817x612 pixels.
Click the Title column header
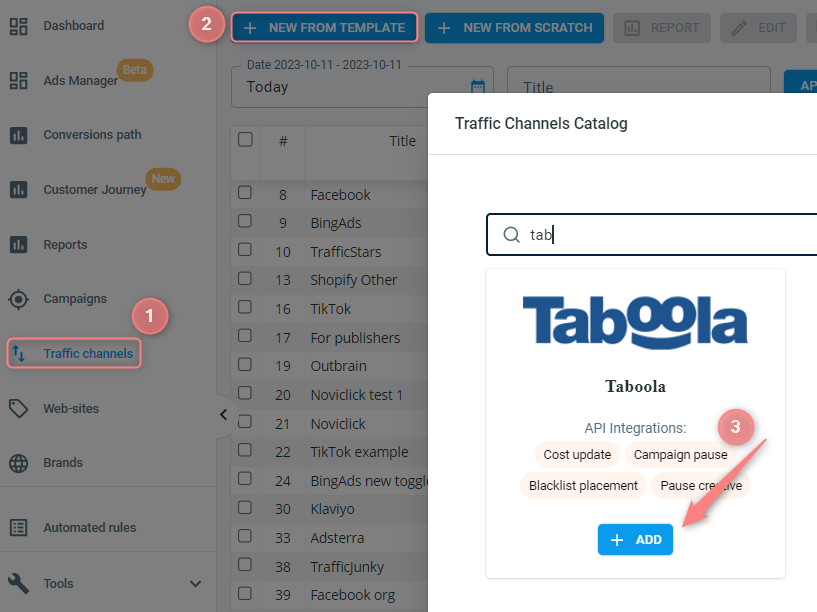click(x=402, y=141)
